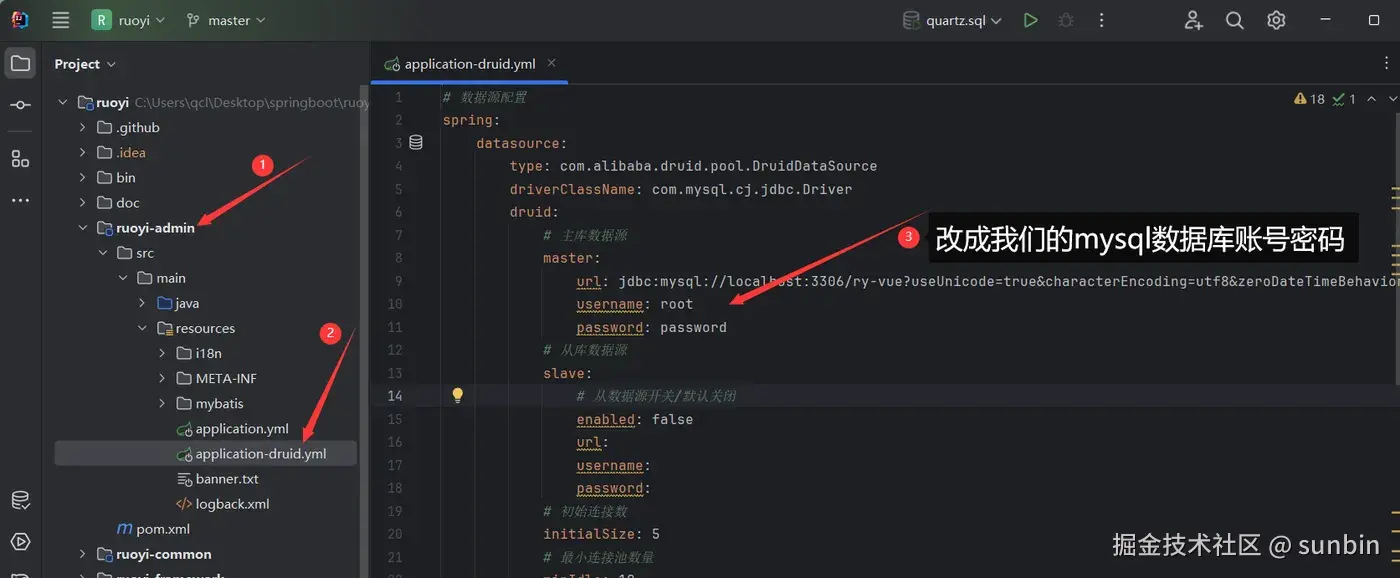Collapse the src folder
This screenshot has height=578, width=1400.
click(x=103, y=253)
